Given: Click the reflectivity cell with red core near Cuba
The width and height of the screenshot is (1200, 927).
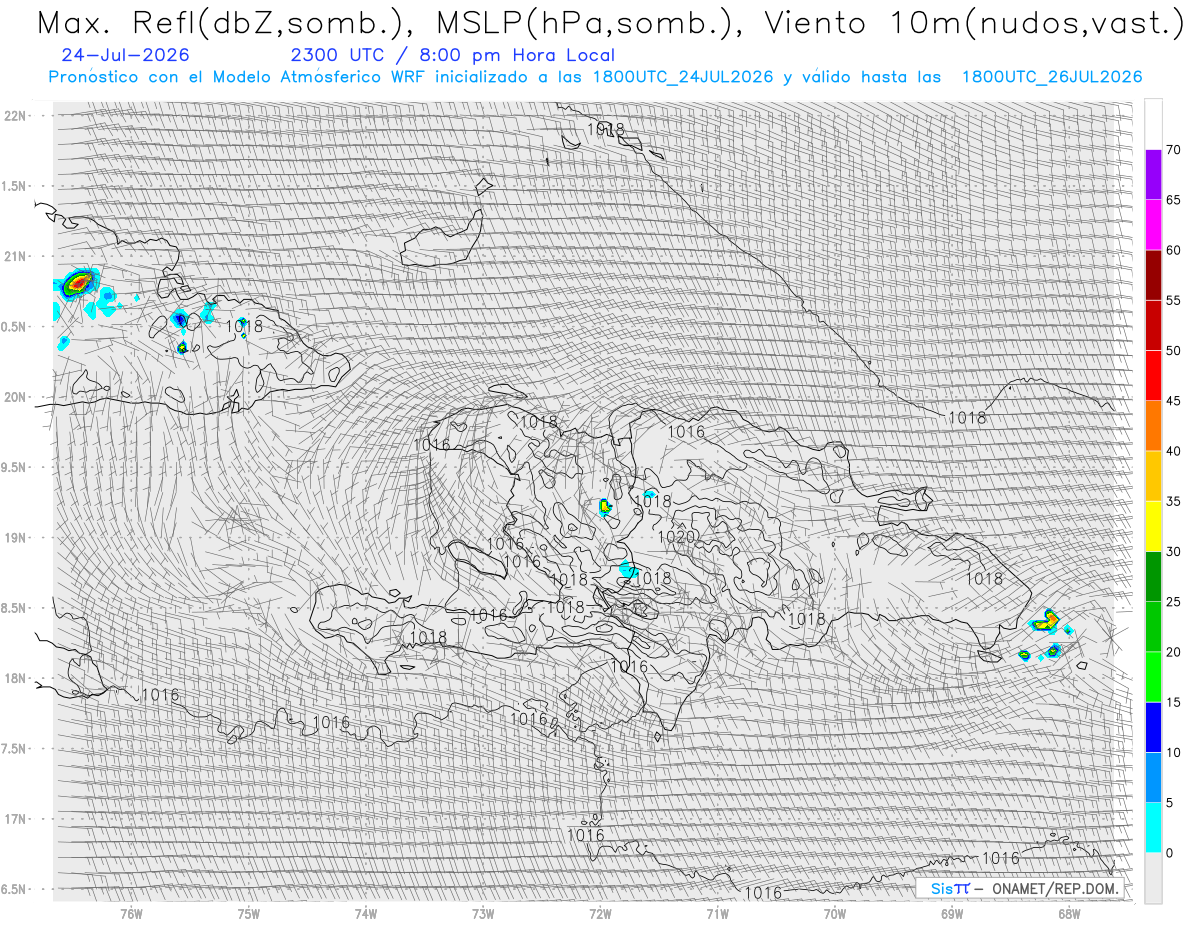Looking at the screenshot, I should 78,283.
